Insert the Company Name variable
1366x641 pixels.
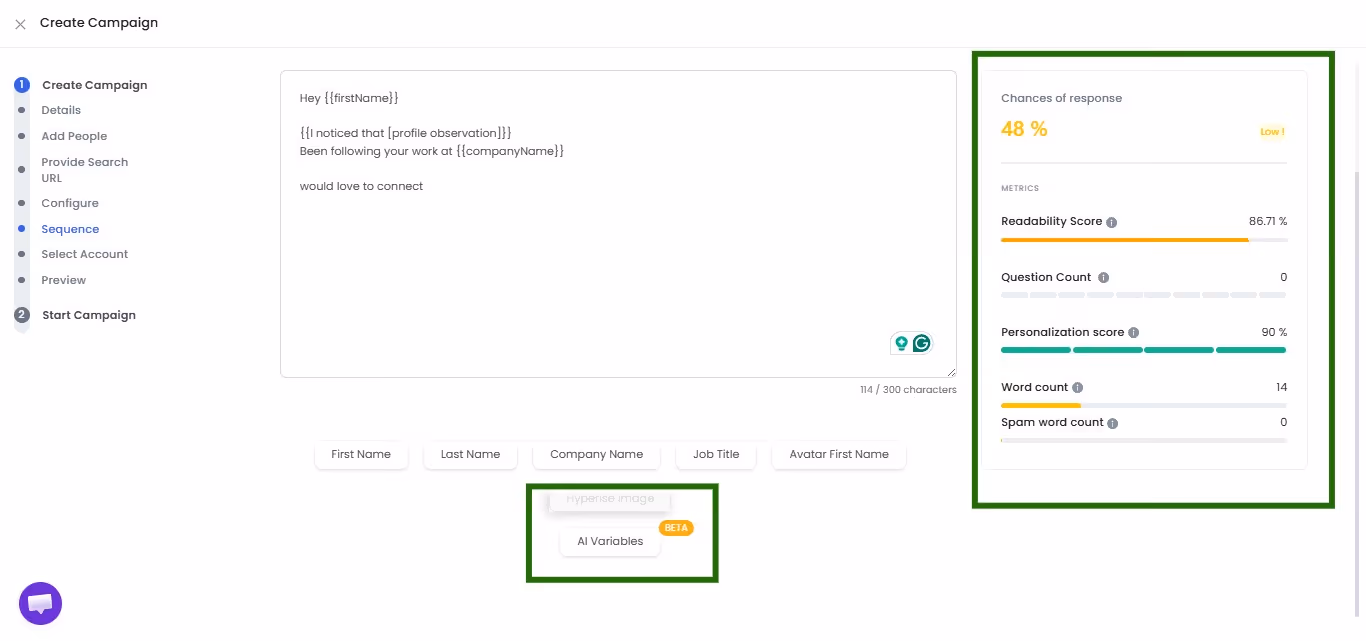[x=596, y=454]
